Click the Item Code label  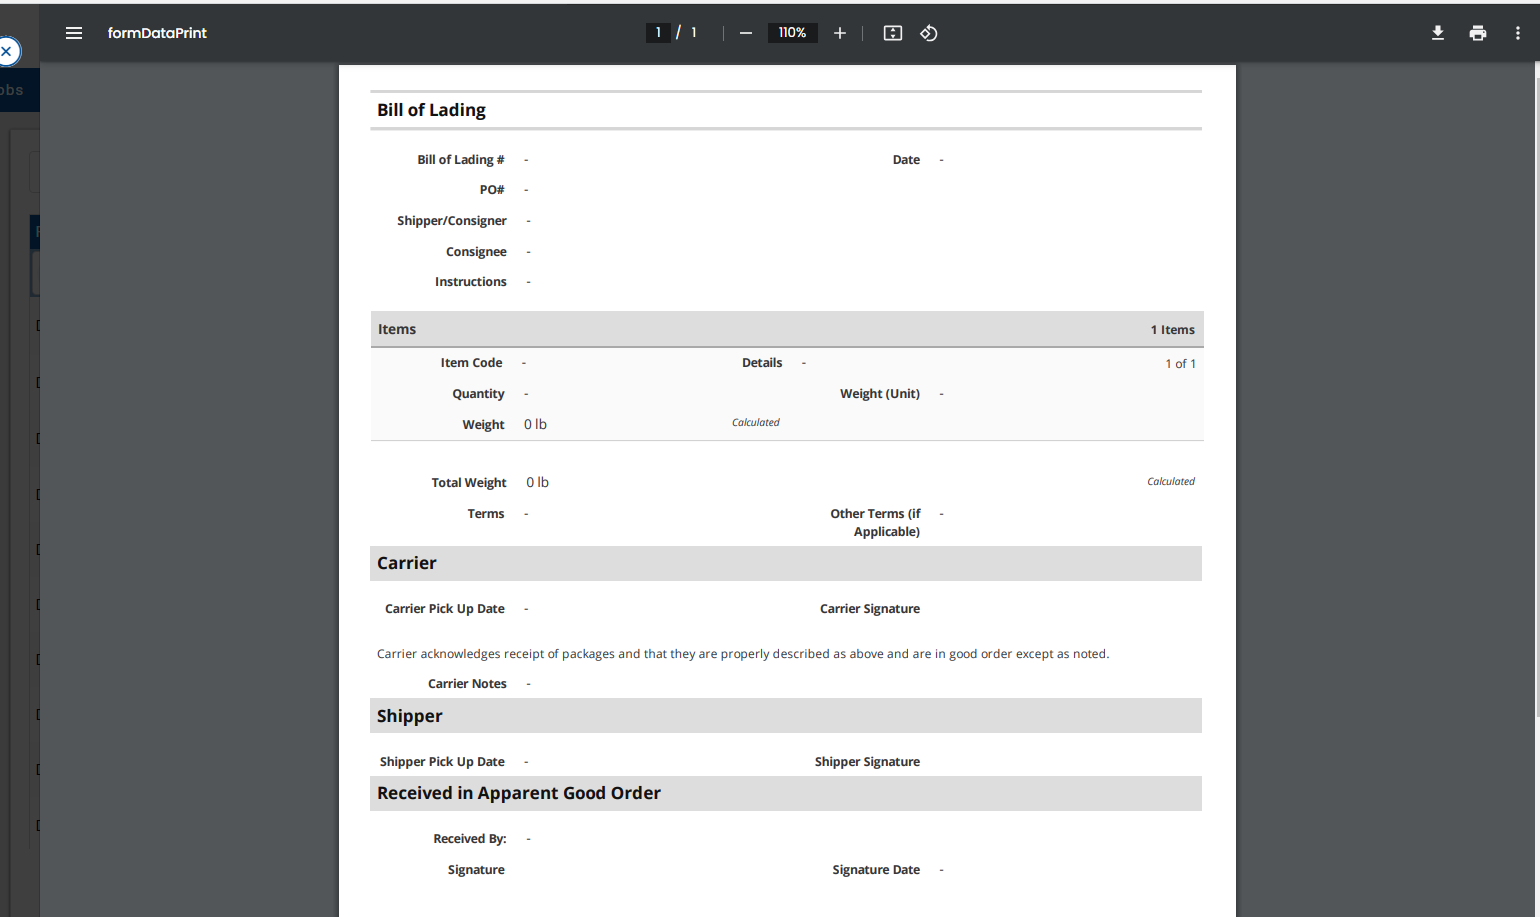(x=472, y=363)
